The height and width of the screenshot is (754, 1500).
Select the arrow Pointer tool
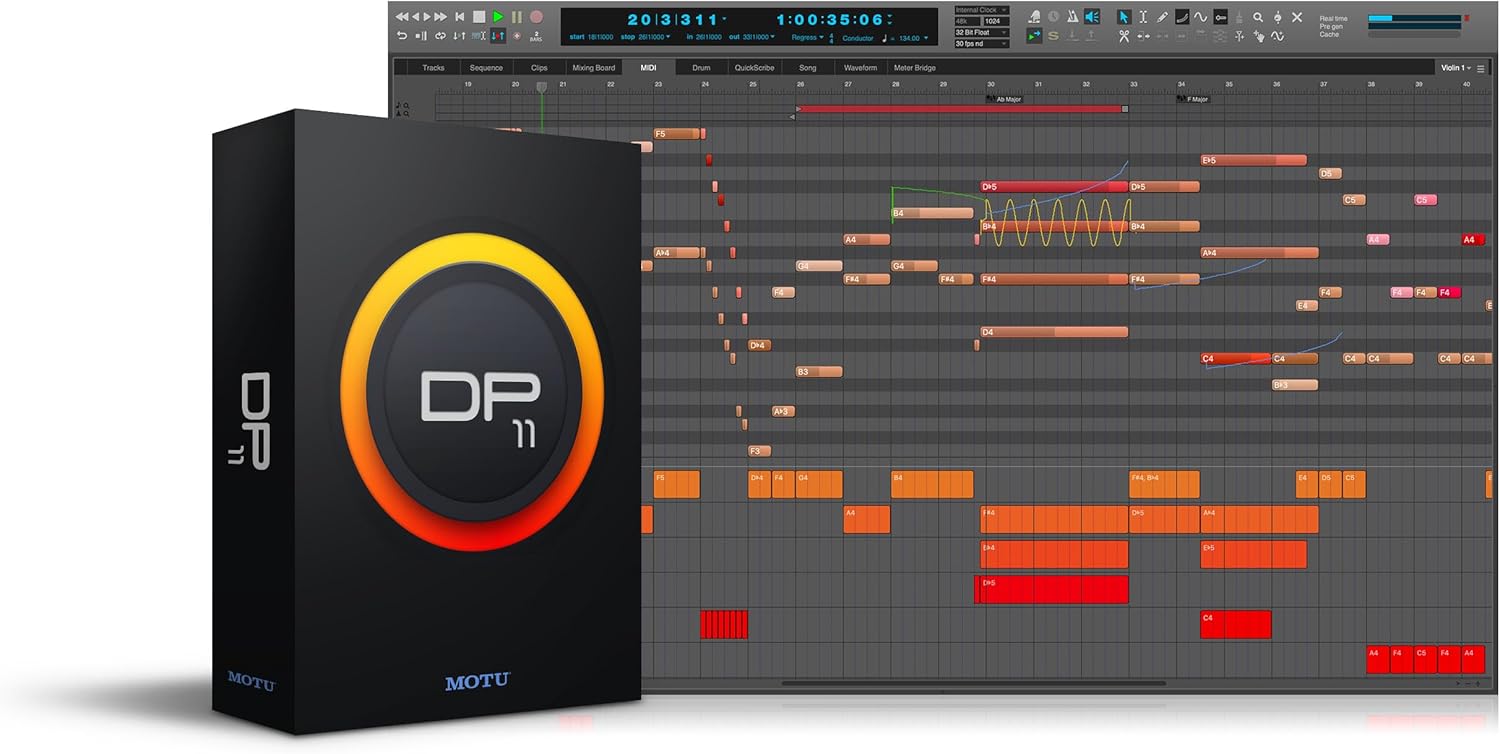1124,17
